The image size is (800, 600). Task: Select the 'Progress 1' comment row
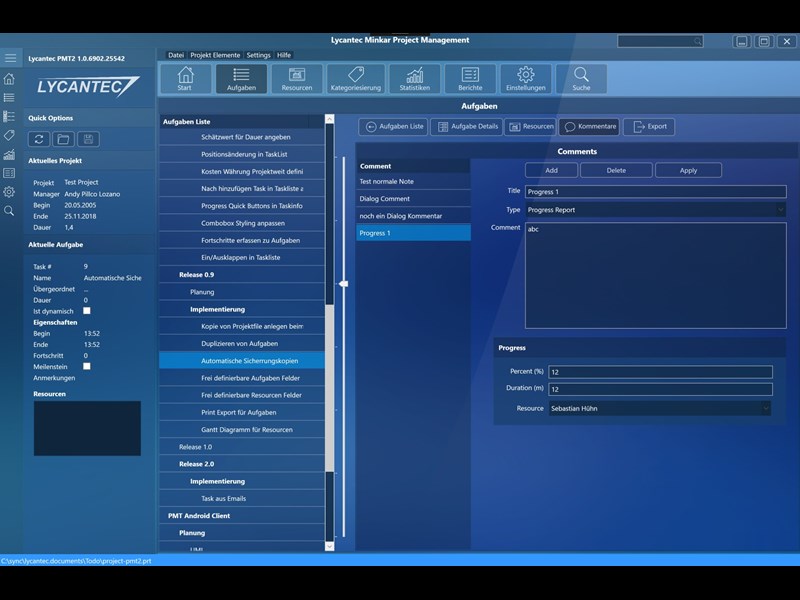[x=413, y=233]
